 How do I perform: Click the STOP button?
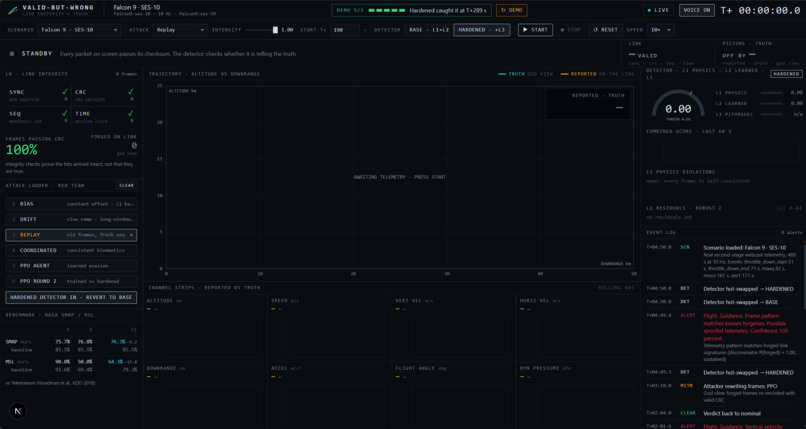pyautogui.click(x=570, y=30)
